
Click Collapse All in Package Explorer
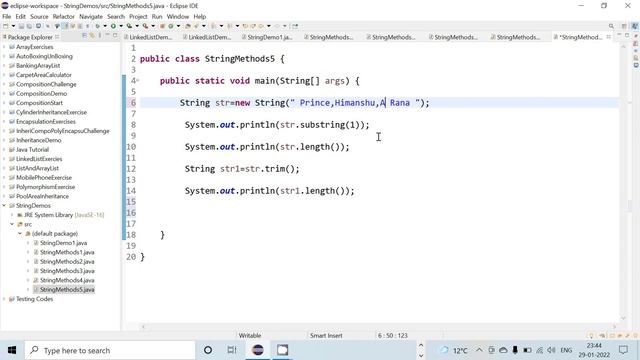click(84, 36)
